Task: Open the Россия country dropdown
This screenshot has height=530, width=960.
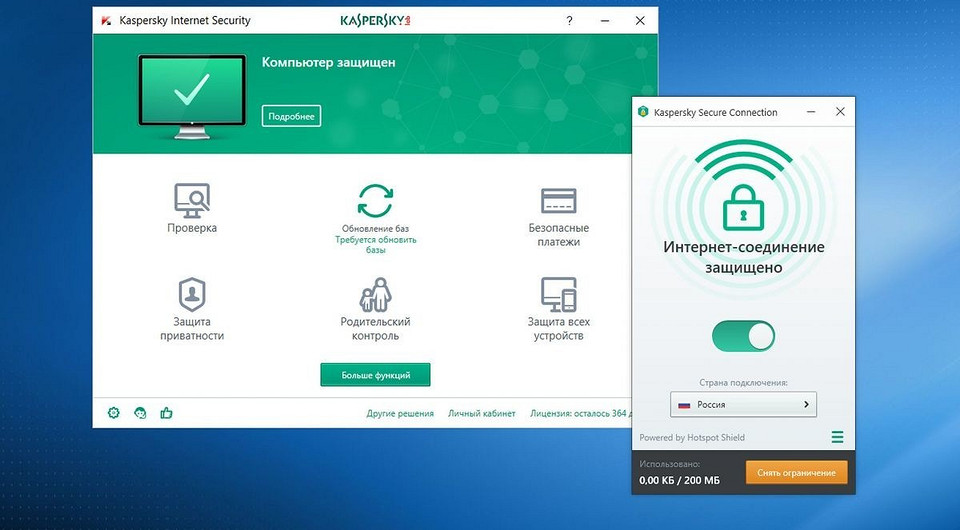Action: point(743,405)
